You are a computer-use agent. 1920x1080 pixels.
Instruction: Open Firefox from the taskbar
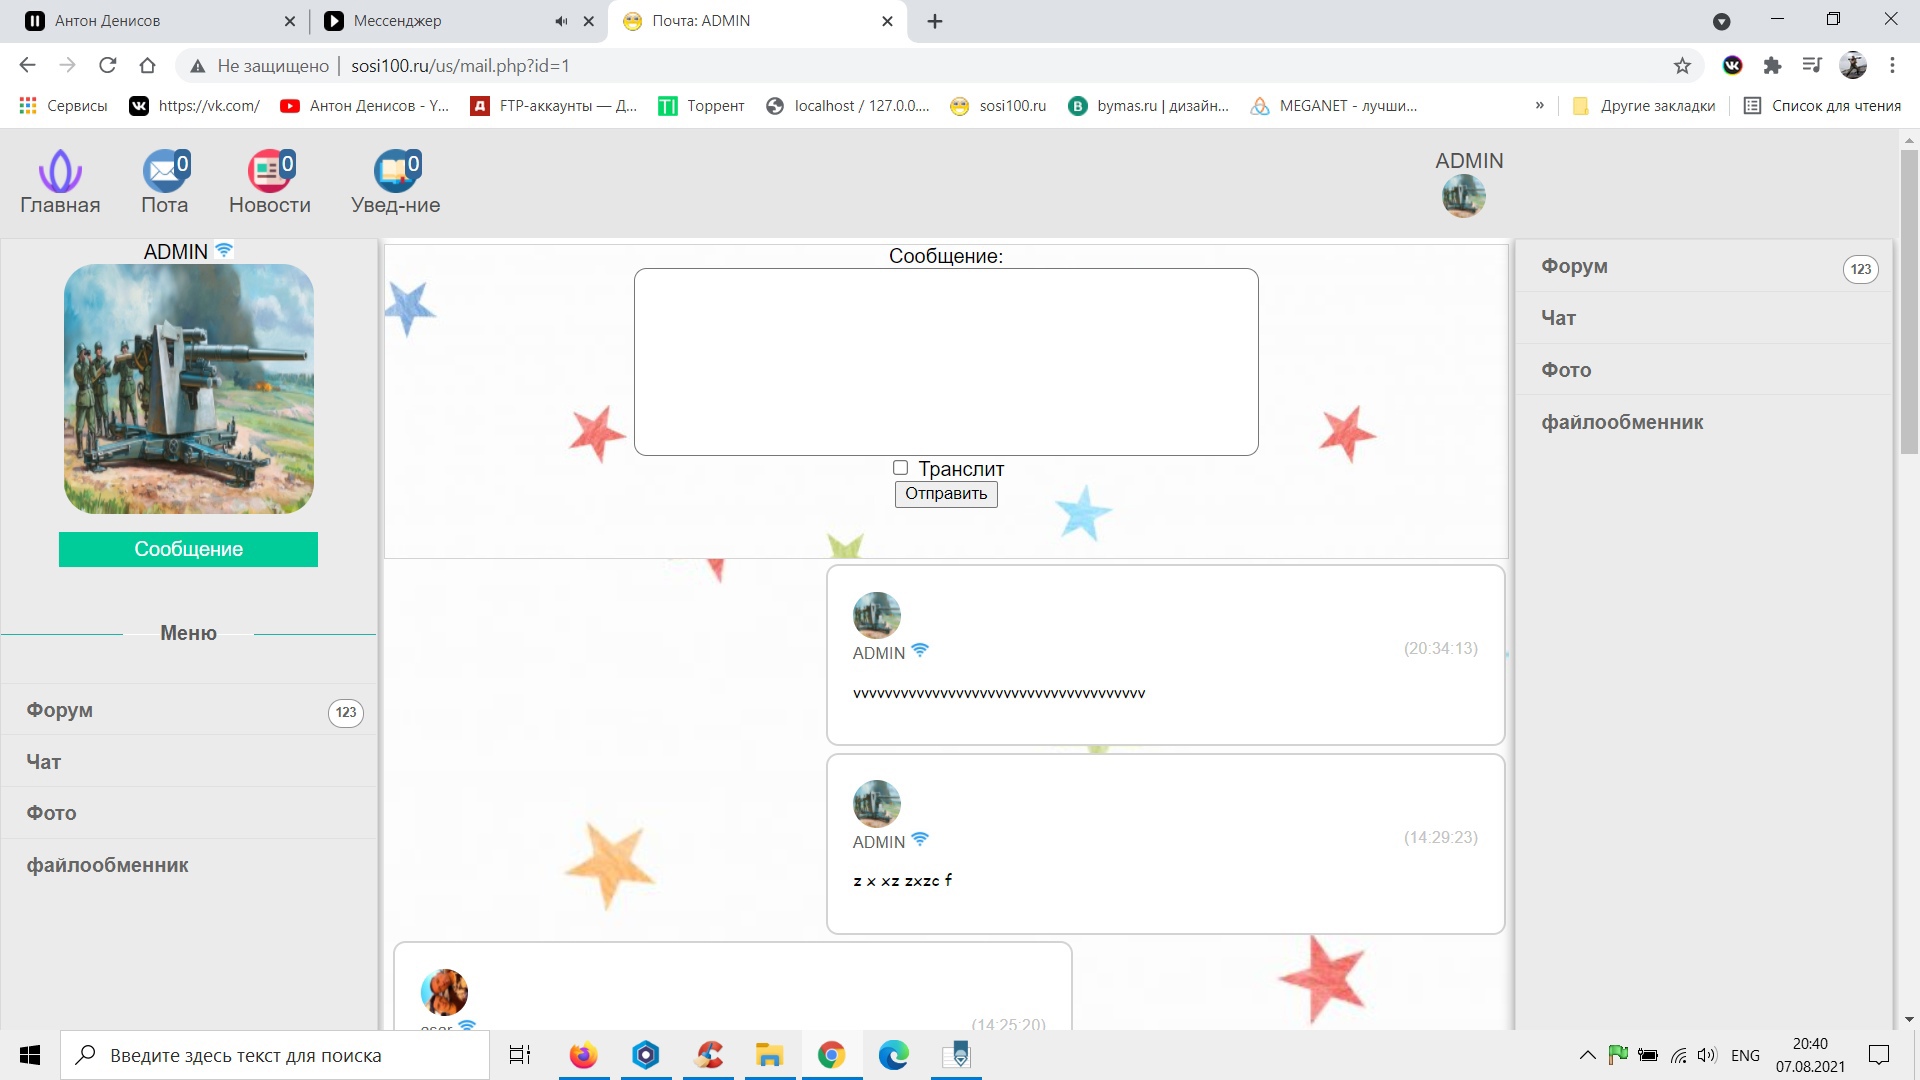click(583, 1055)
